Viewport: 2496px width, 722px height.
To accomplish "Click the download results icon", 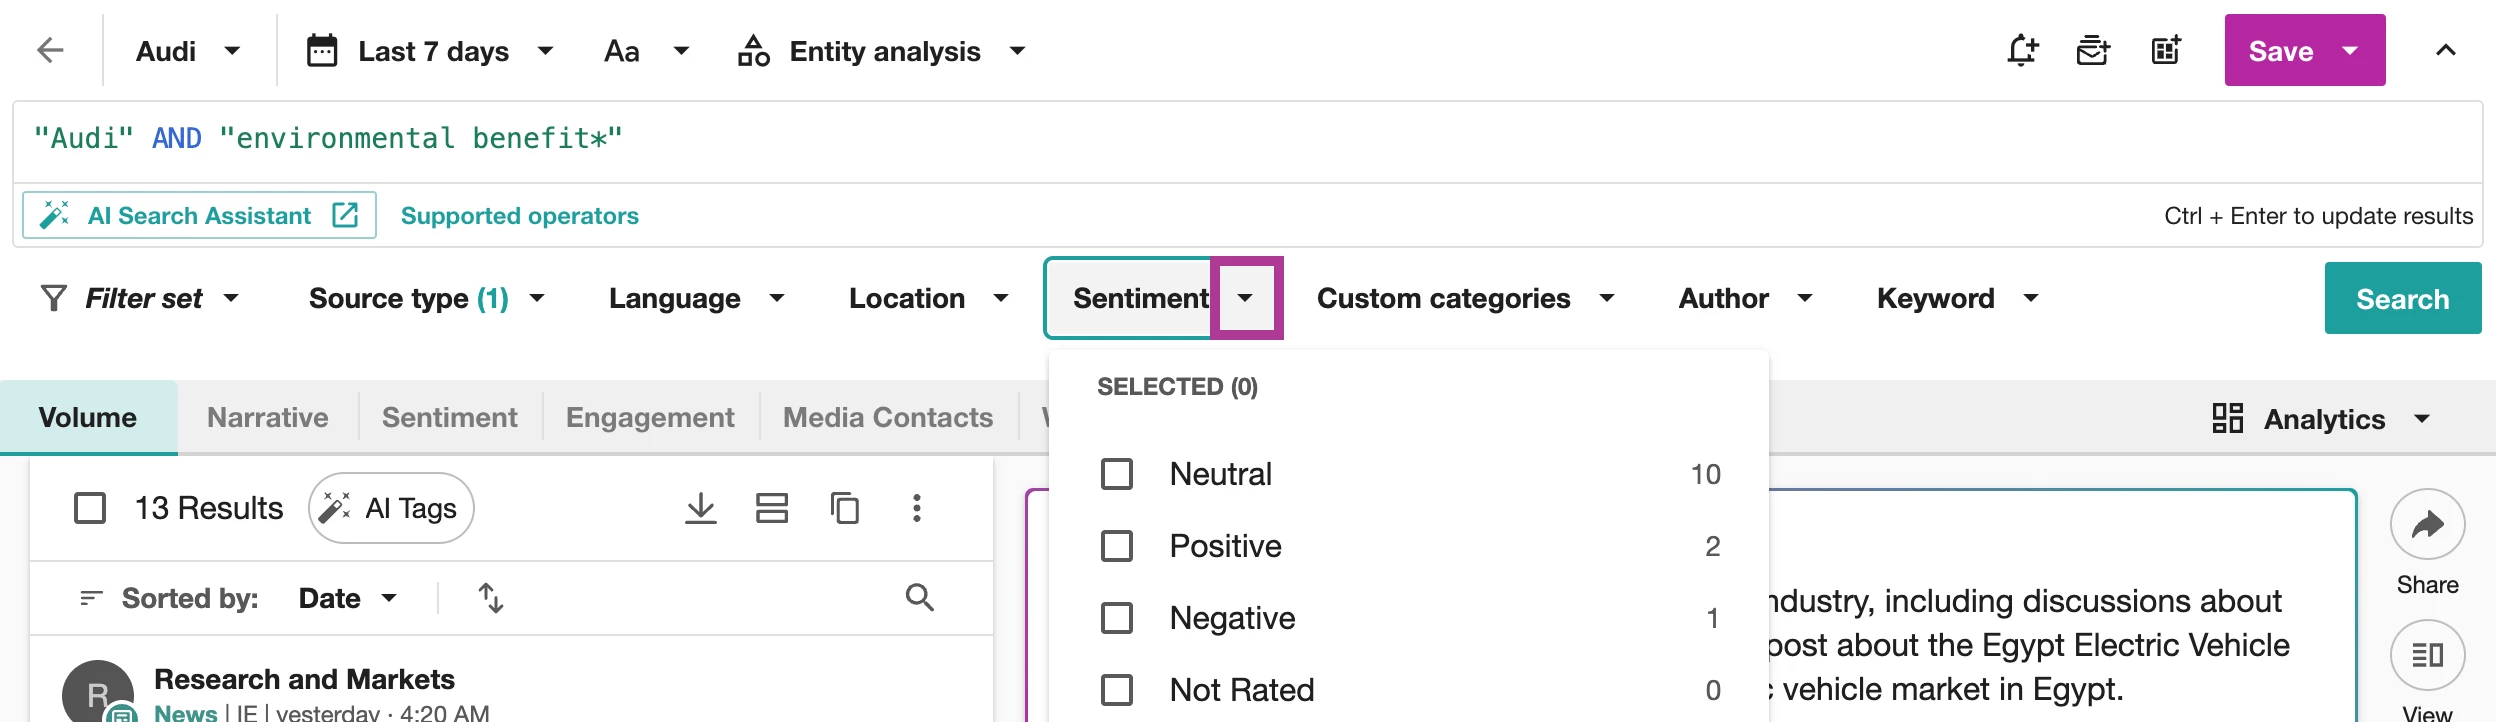I will coord(701,508).
